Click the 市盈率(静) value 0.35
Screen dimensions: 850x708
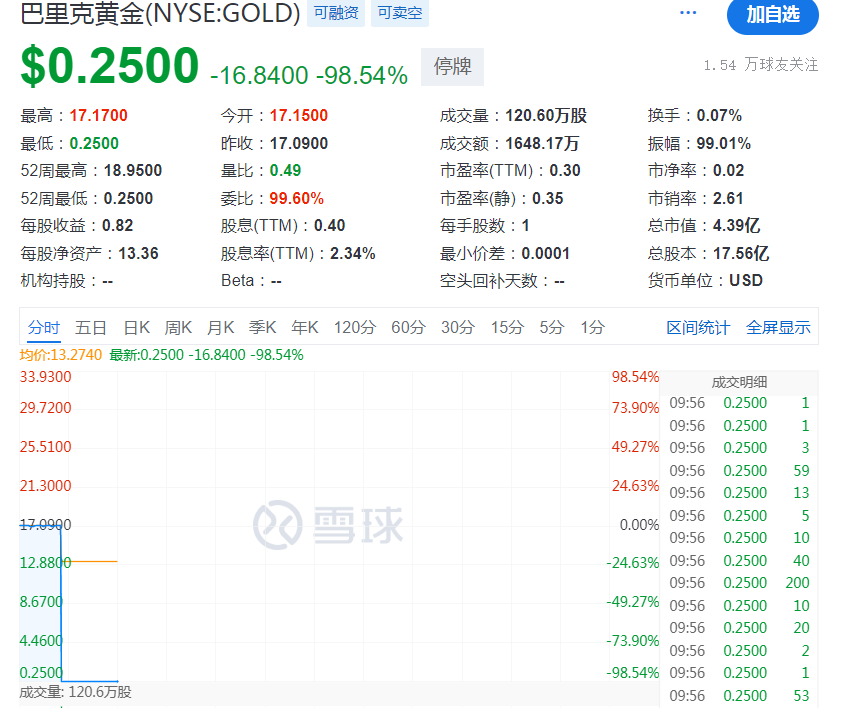548,198
